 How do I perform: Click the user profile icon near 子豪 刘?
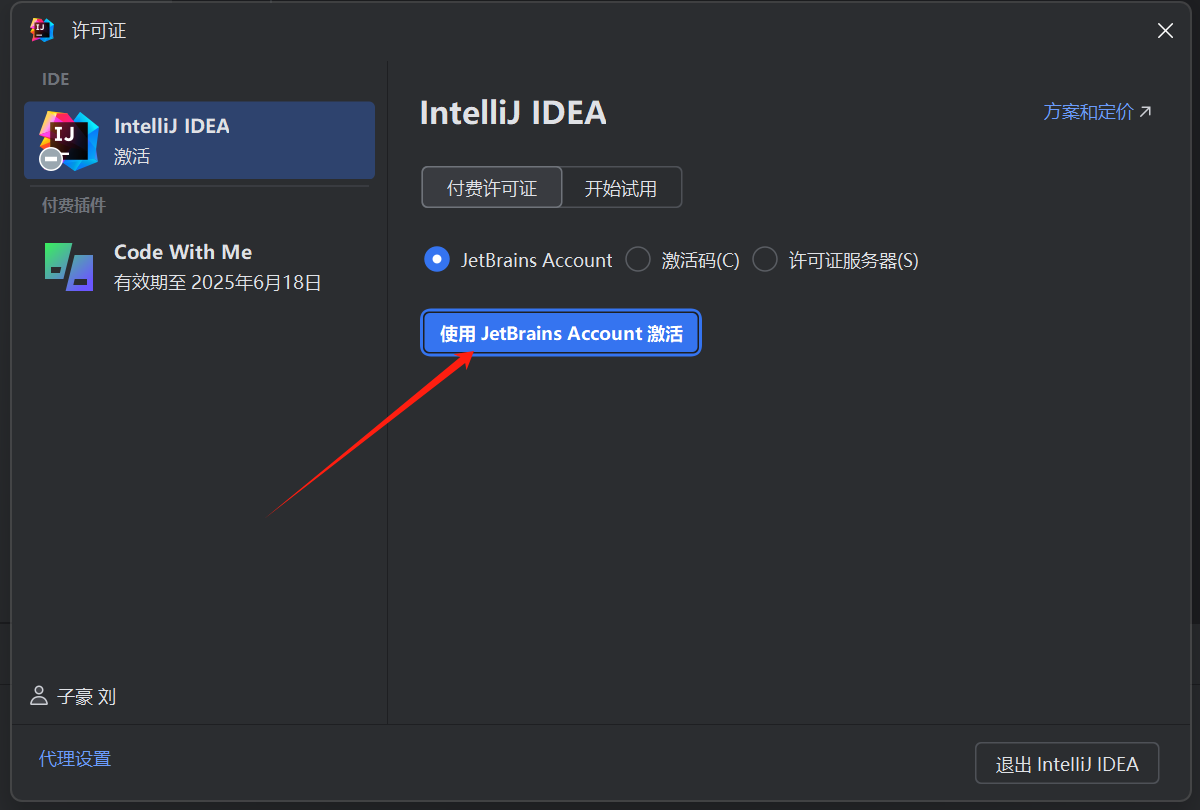(x=39, y=695)
